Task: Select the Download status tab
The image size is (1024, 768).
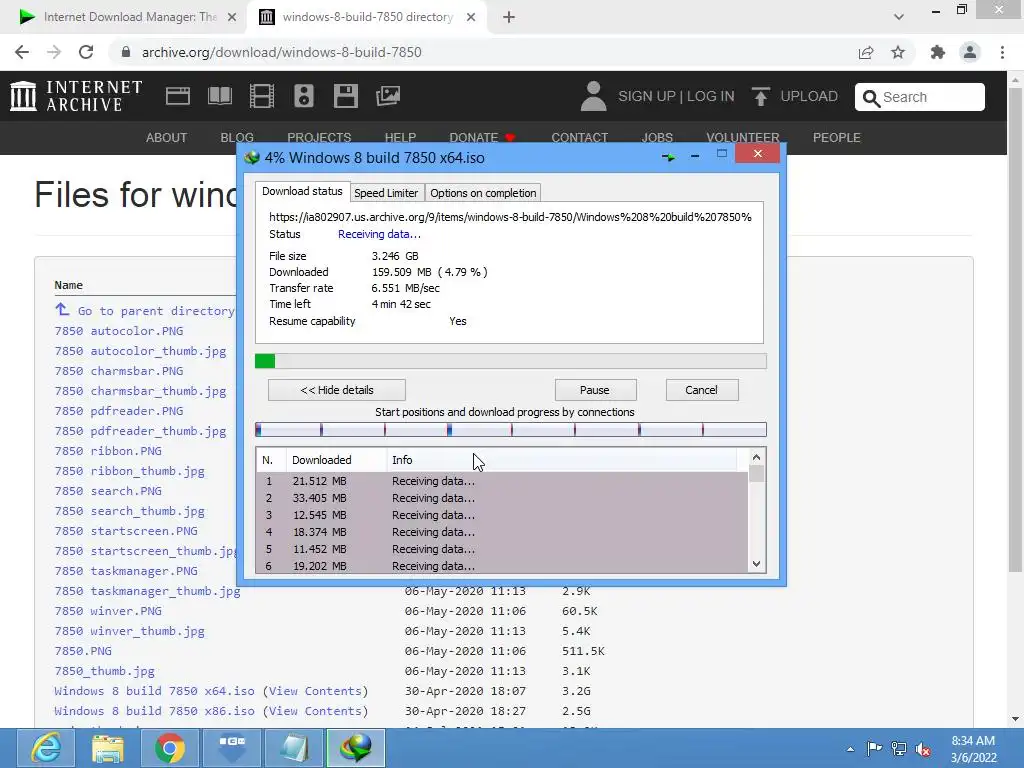Action: pos(302,191)
